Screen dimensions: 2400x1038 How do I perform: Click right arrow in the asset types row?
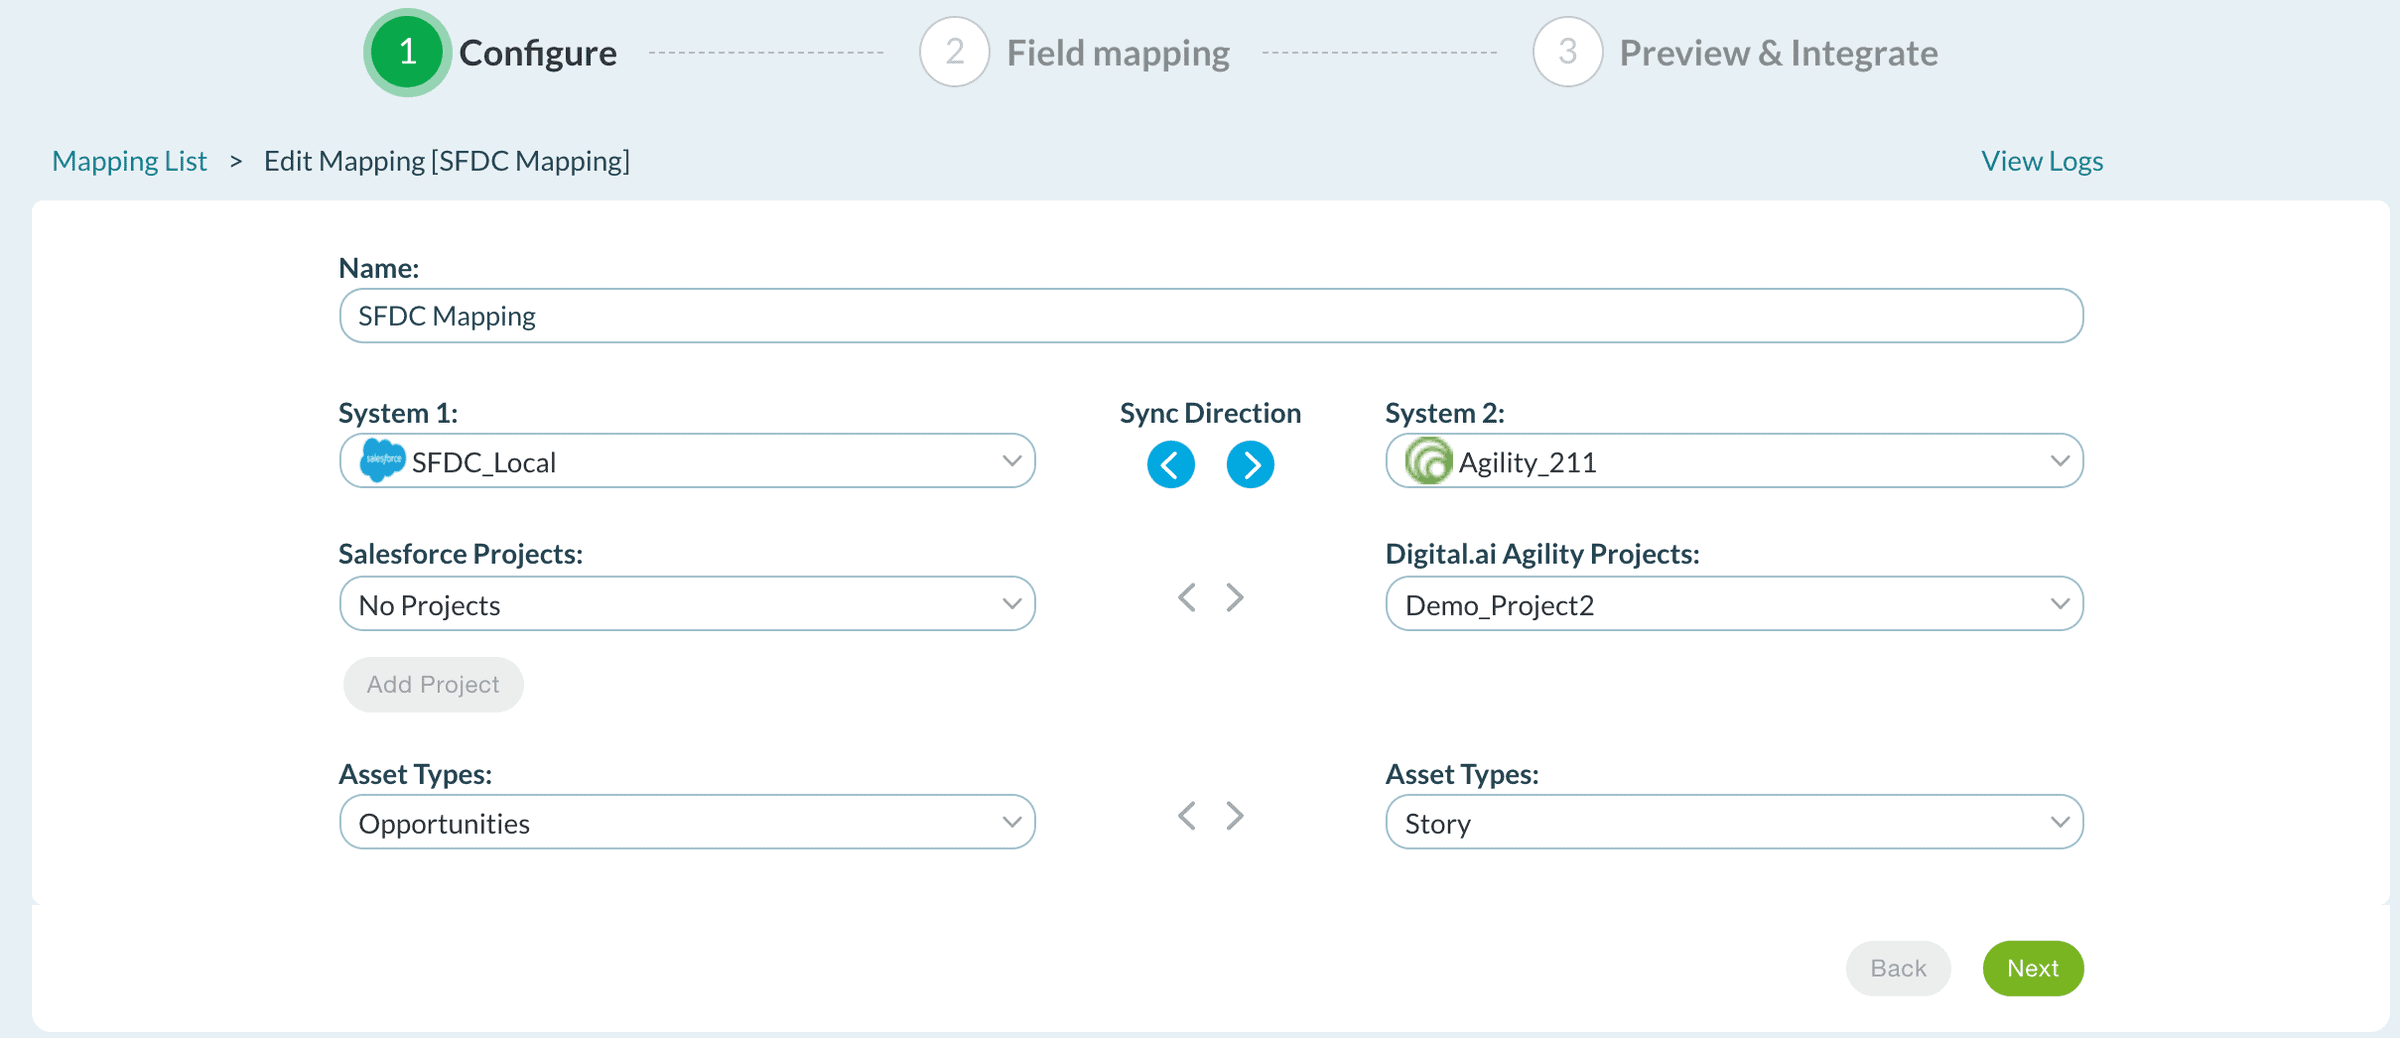[1235, 816]
